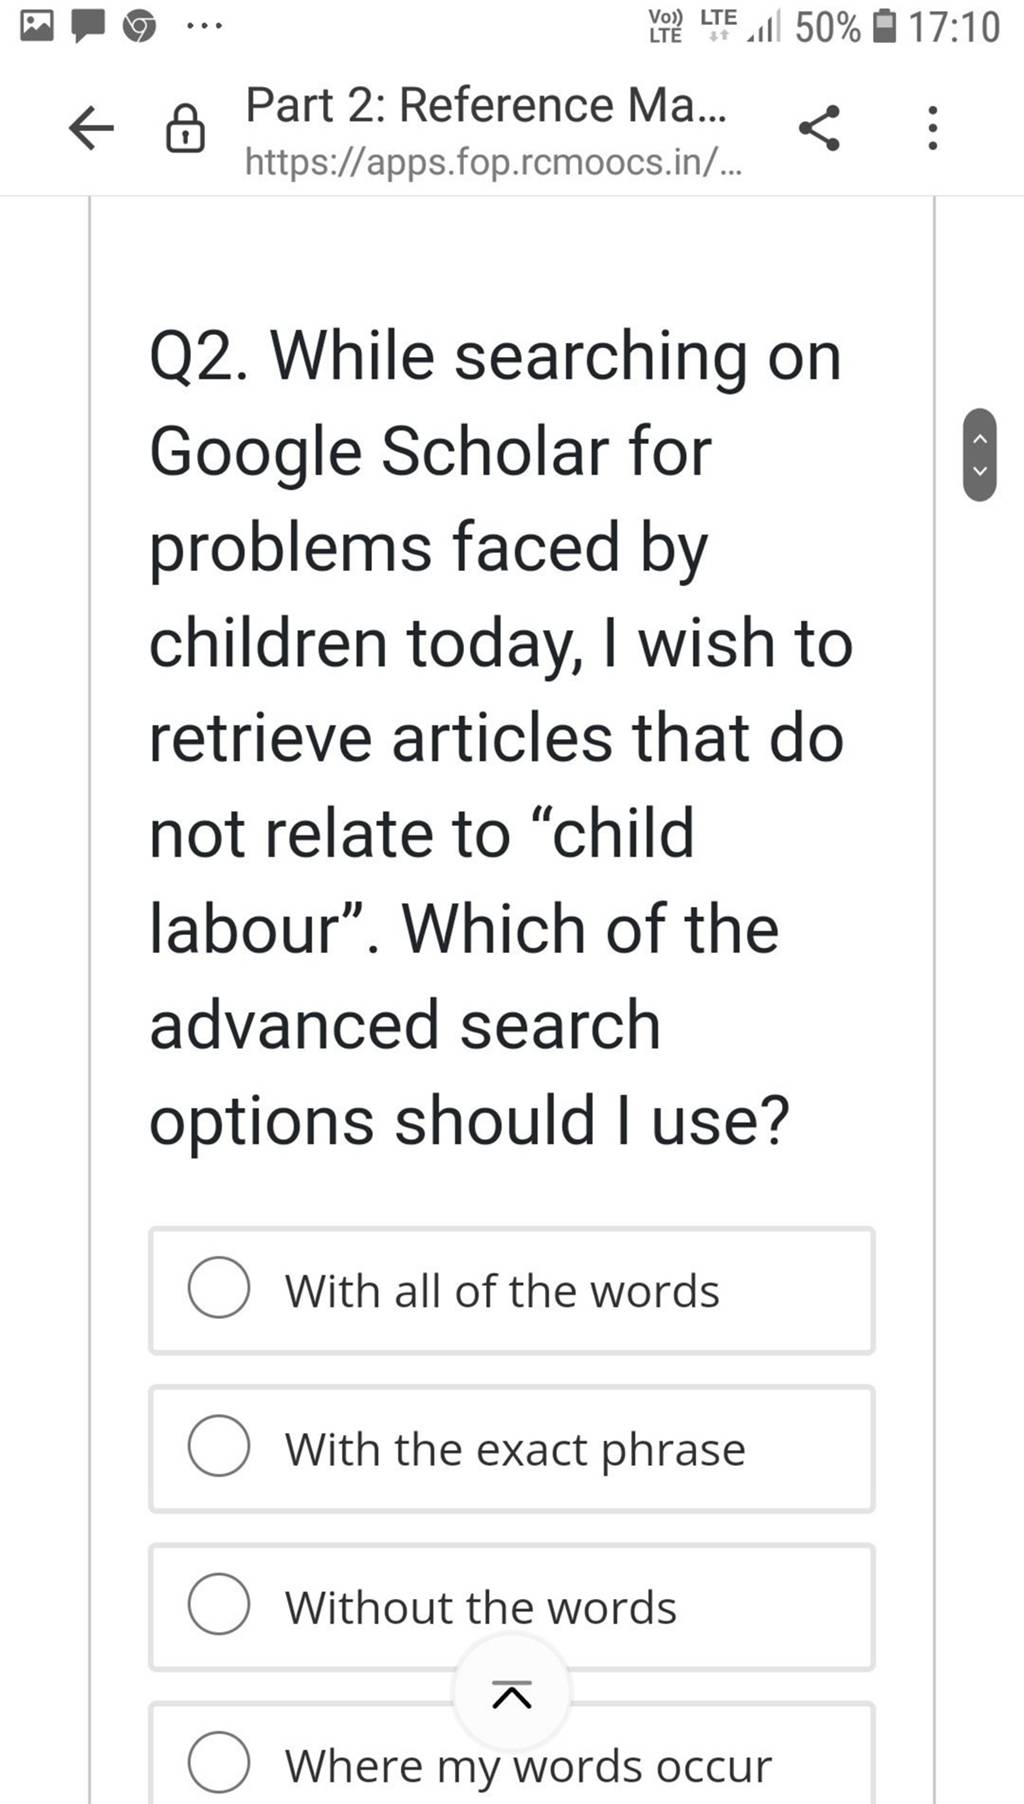
Task: Tap the LTE data indicator
Action: click(719, 25)
